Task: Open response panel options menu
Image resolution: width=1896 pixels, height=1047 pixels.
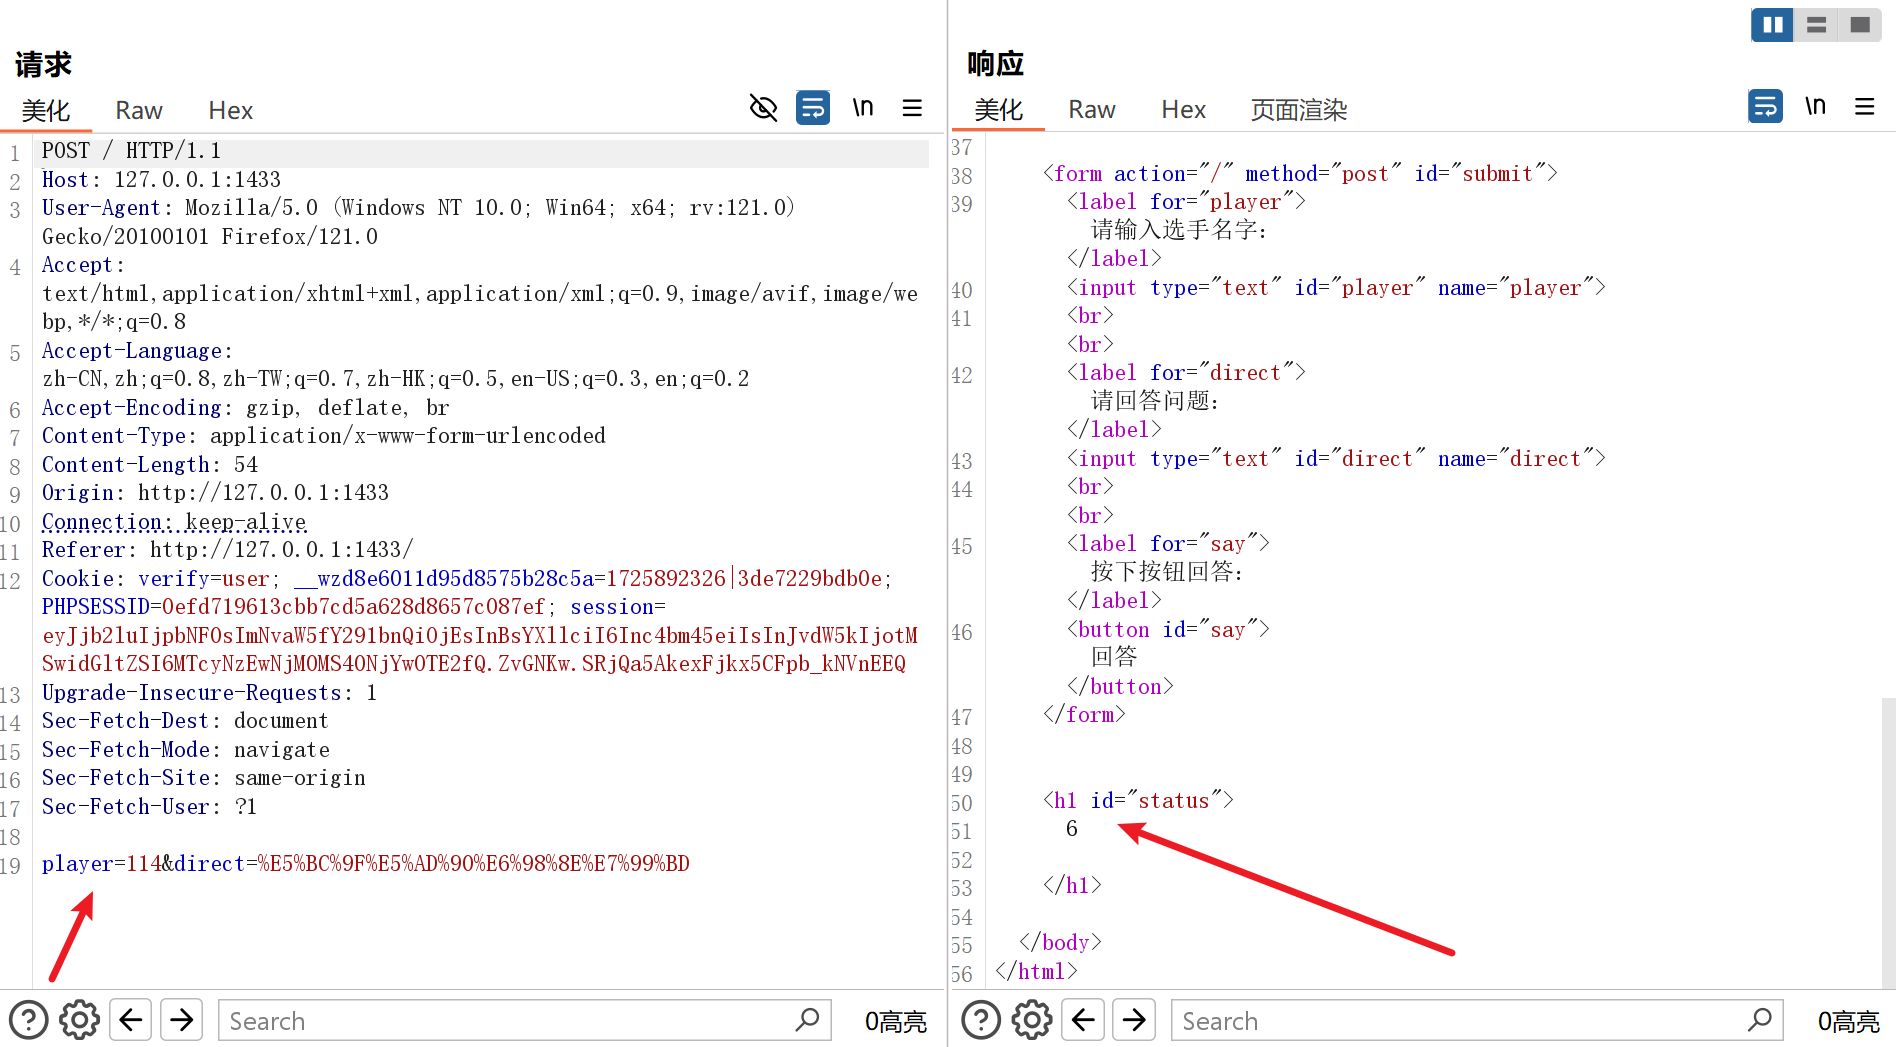Action: tap(1865, 106)
